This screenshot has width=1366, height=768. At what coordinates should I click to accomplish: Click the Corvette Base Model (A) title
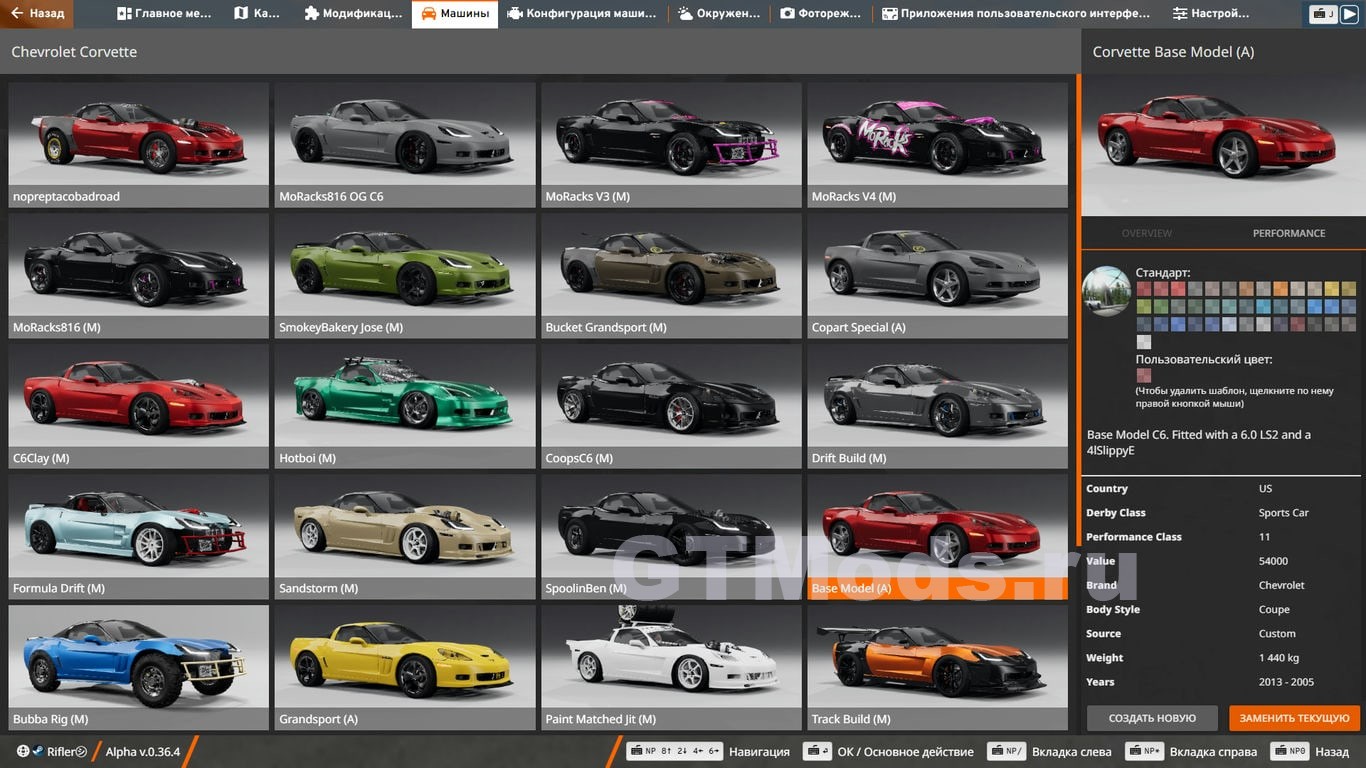coord(1173,52)
